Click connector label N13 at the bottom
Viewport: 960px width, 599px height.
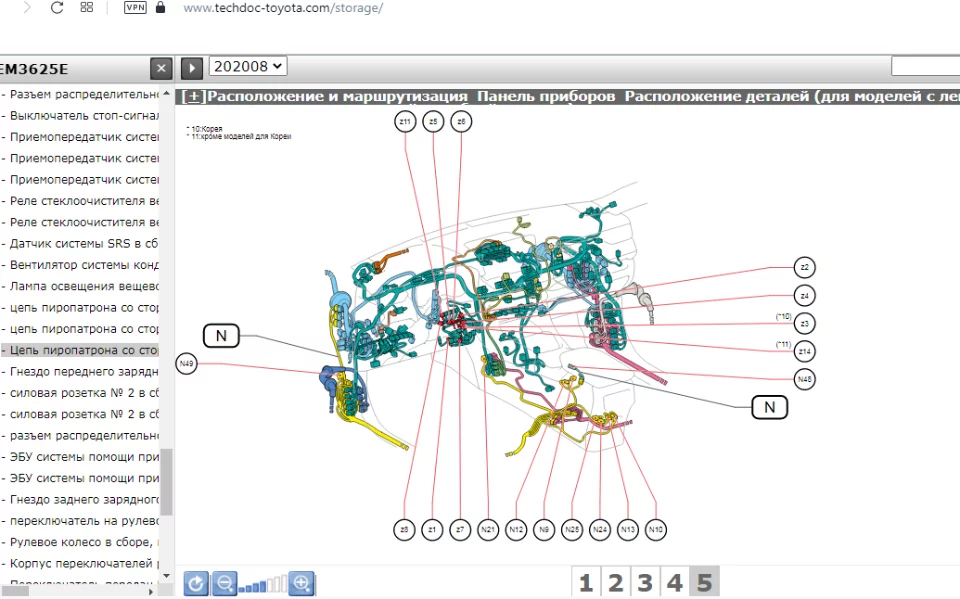click(x=628, y=530)
